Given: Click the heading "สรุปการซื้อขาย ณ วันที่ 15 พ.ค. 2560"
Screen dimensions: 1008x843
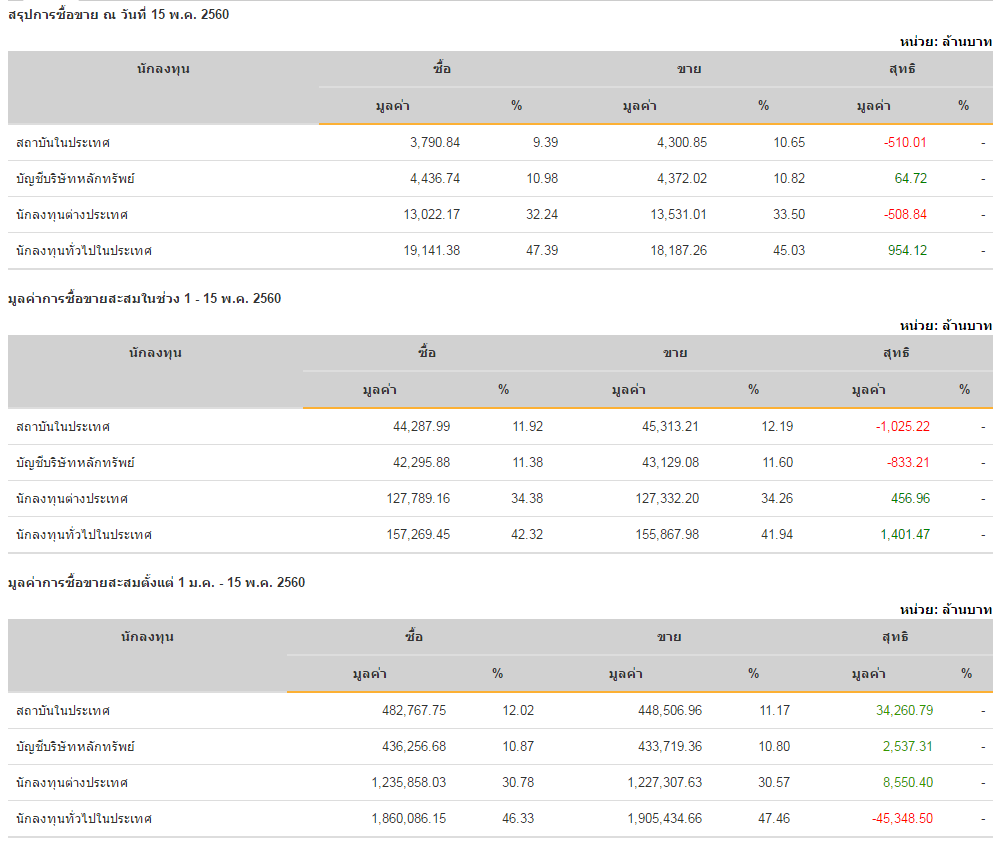Looking at the screenshot, I should pos(118,14).
